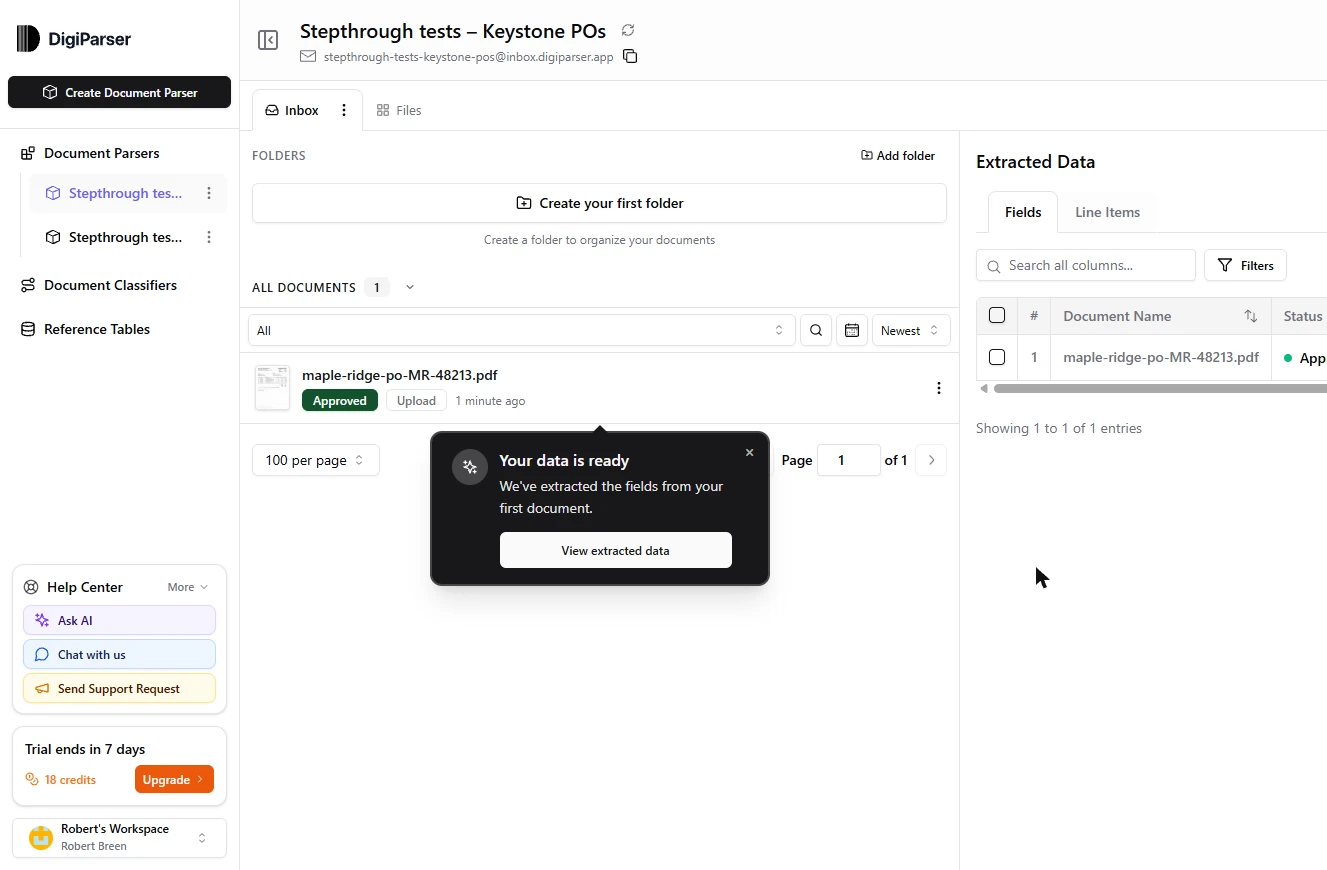
Task: Click the DigiParser logo
Action: 73,39
